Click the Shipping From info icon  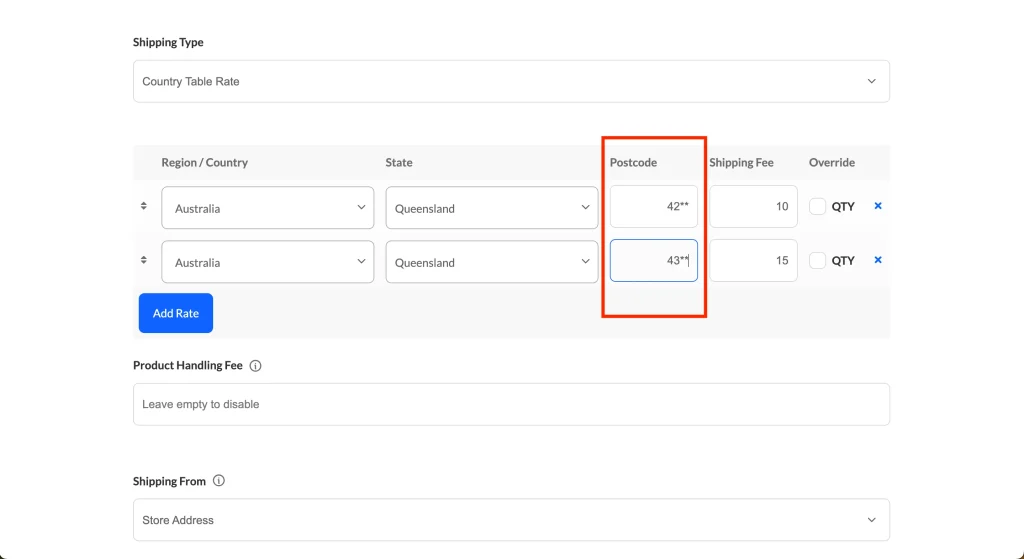pyautogui.click(x=219, y=481)
